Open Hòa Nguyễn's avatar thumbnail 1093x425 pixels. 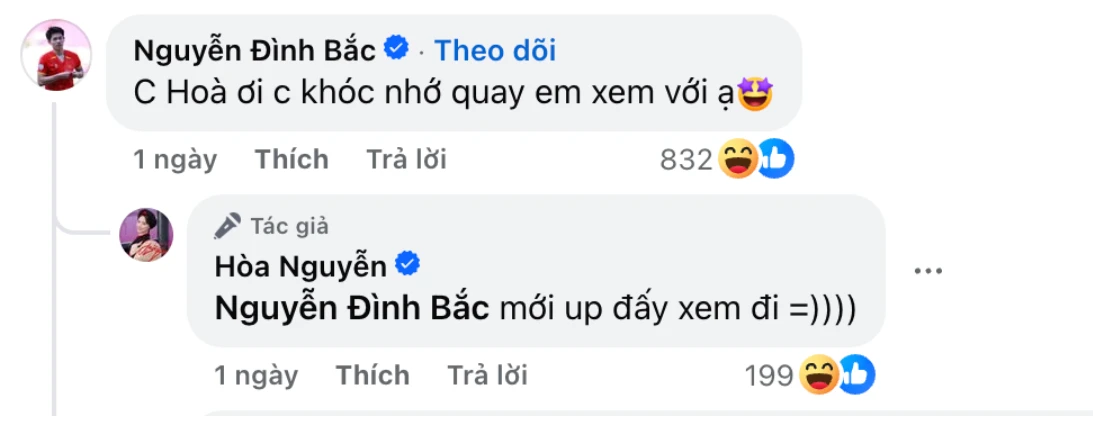[x=147, y=236]
